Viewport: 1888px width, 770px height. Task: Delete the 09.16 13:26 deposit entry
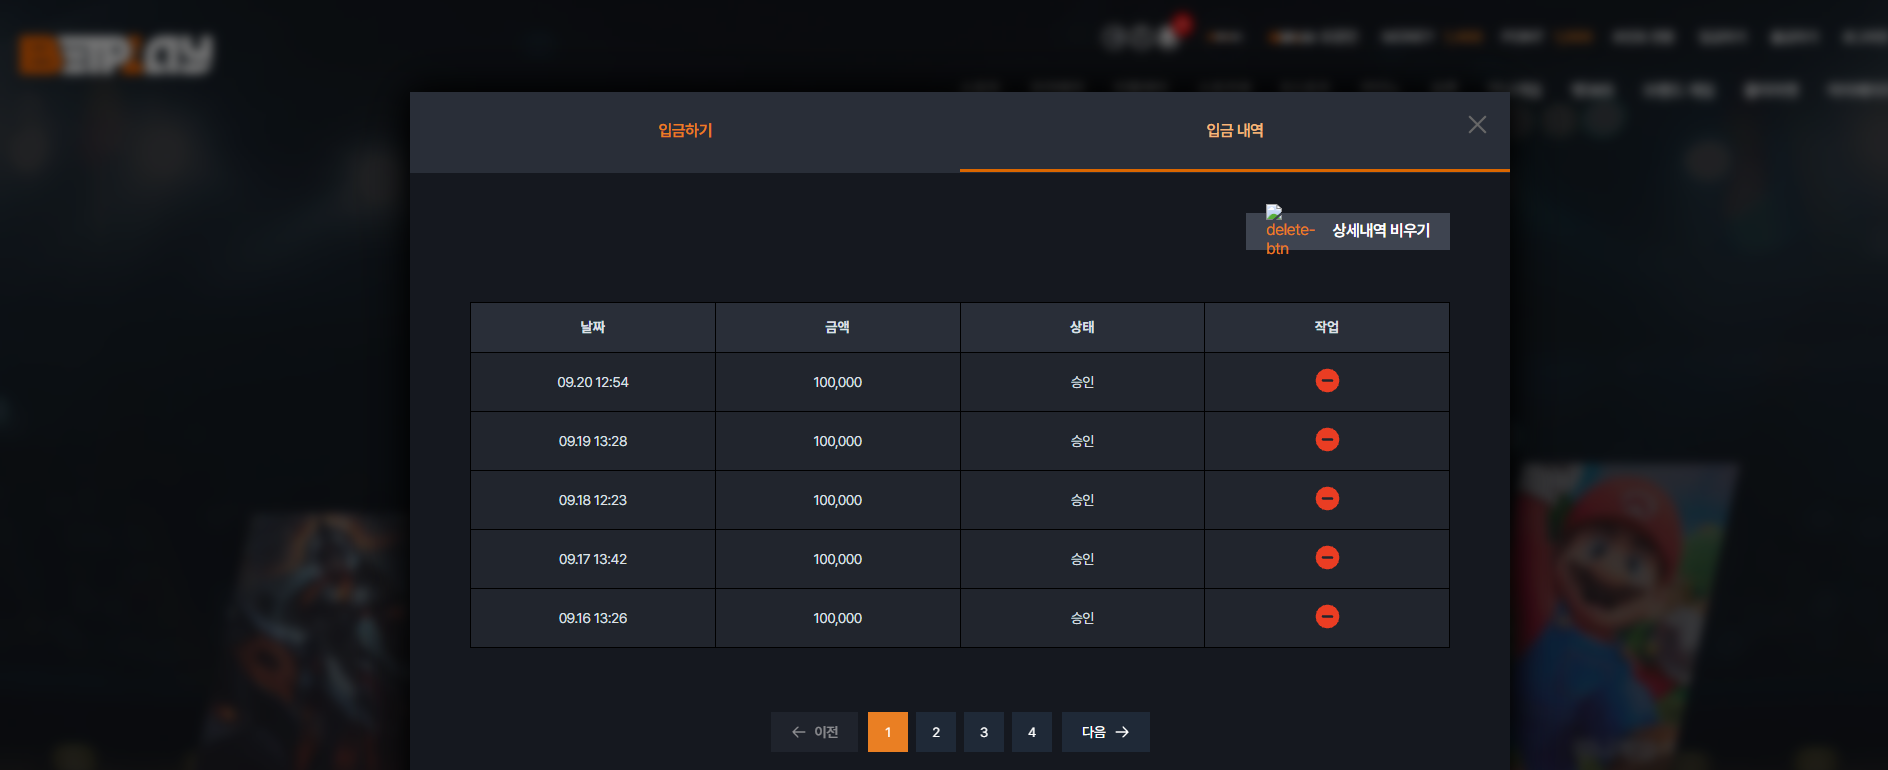pos(1327,617)
